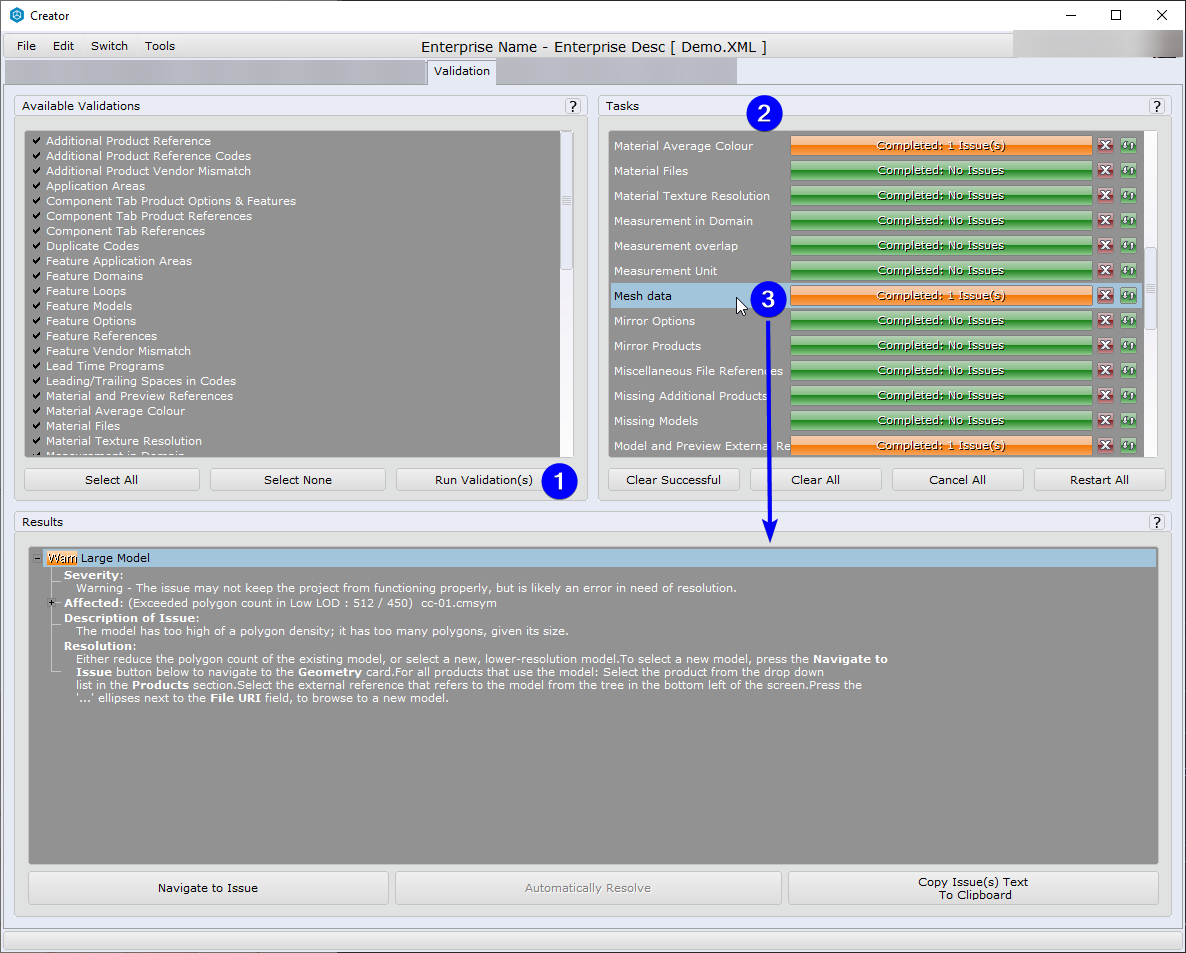
Task: Click the Select All button
Action: click(x=111, y=480)
